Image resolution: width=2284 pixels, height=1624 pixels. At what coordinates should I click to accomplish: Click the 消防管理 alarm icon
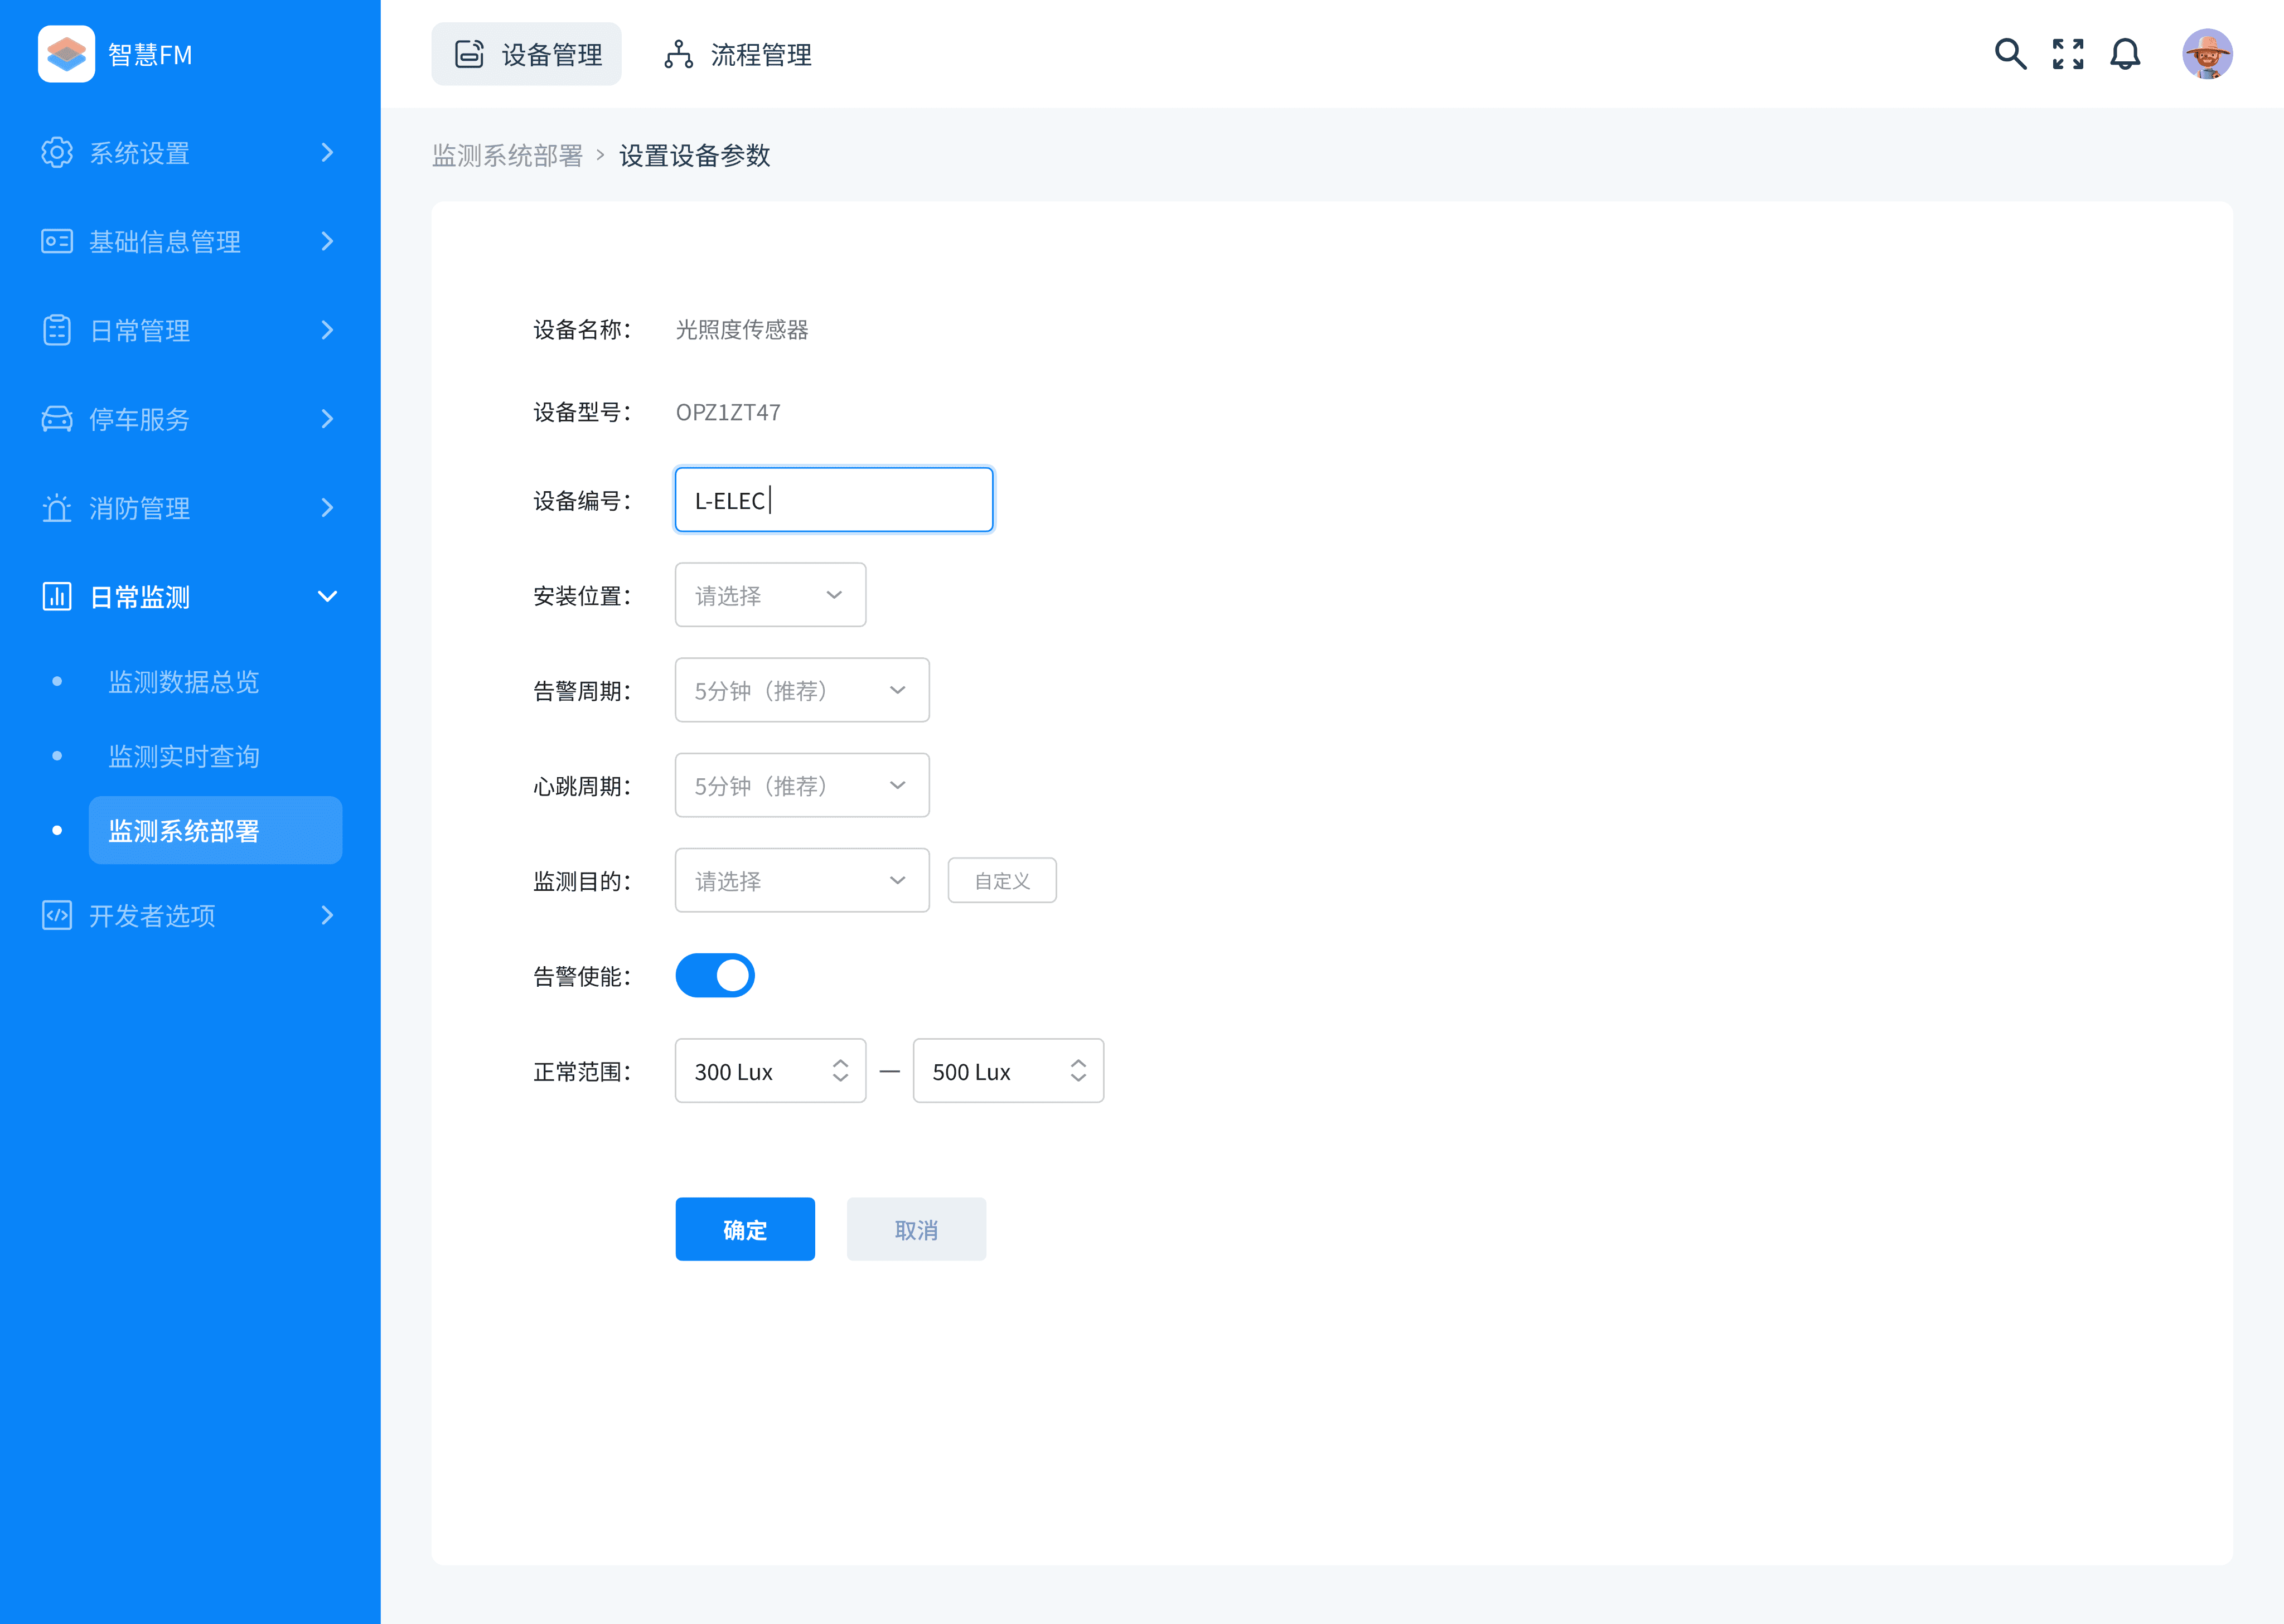[x=57, y=508]
